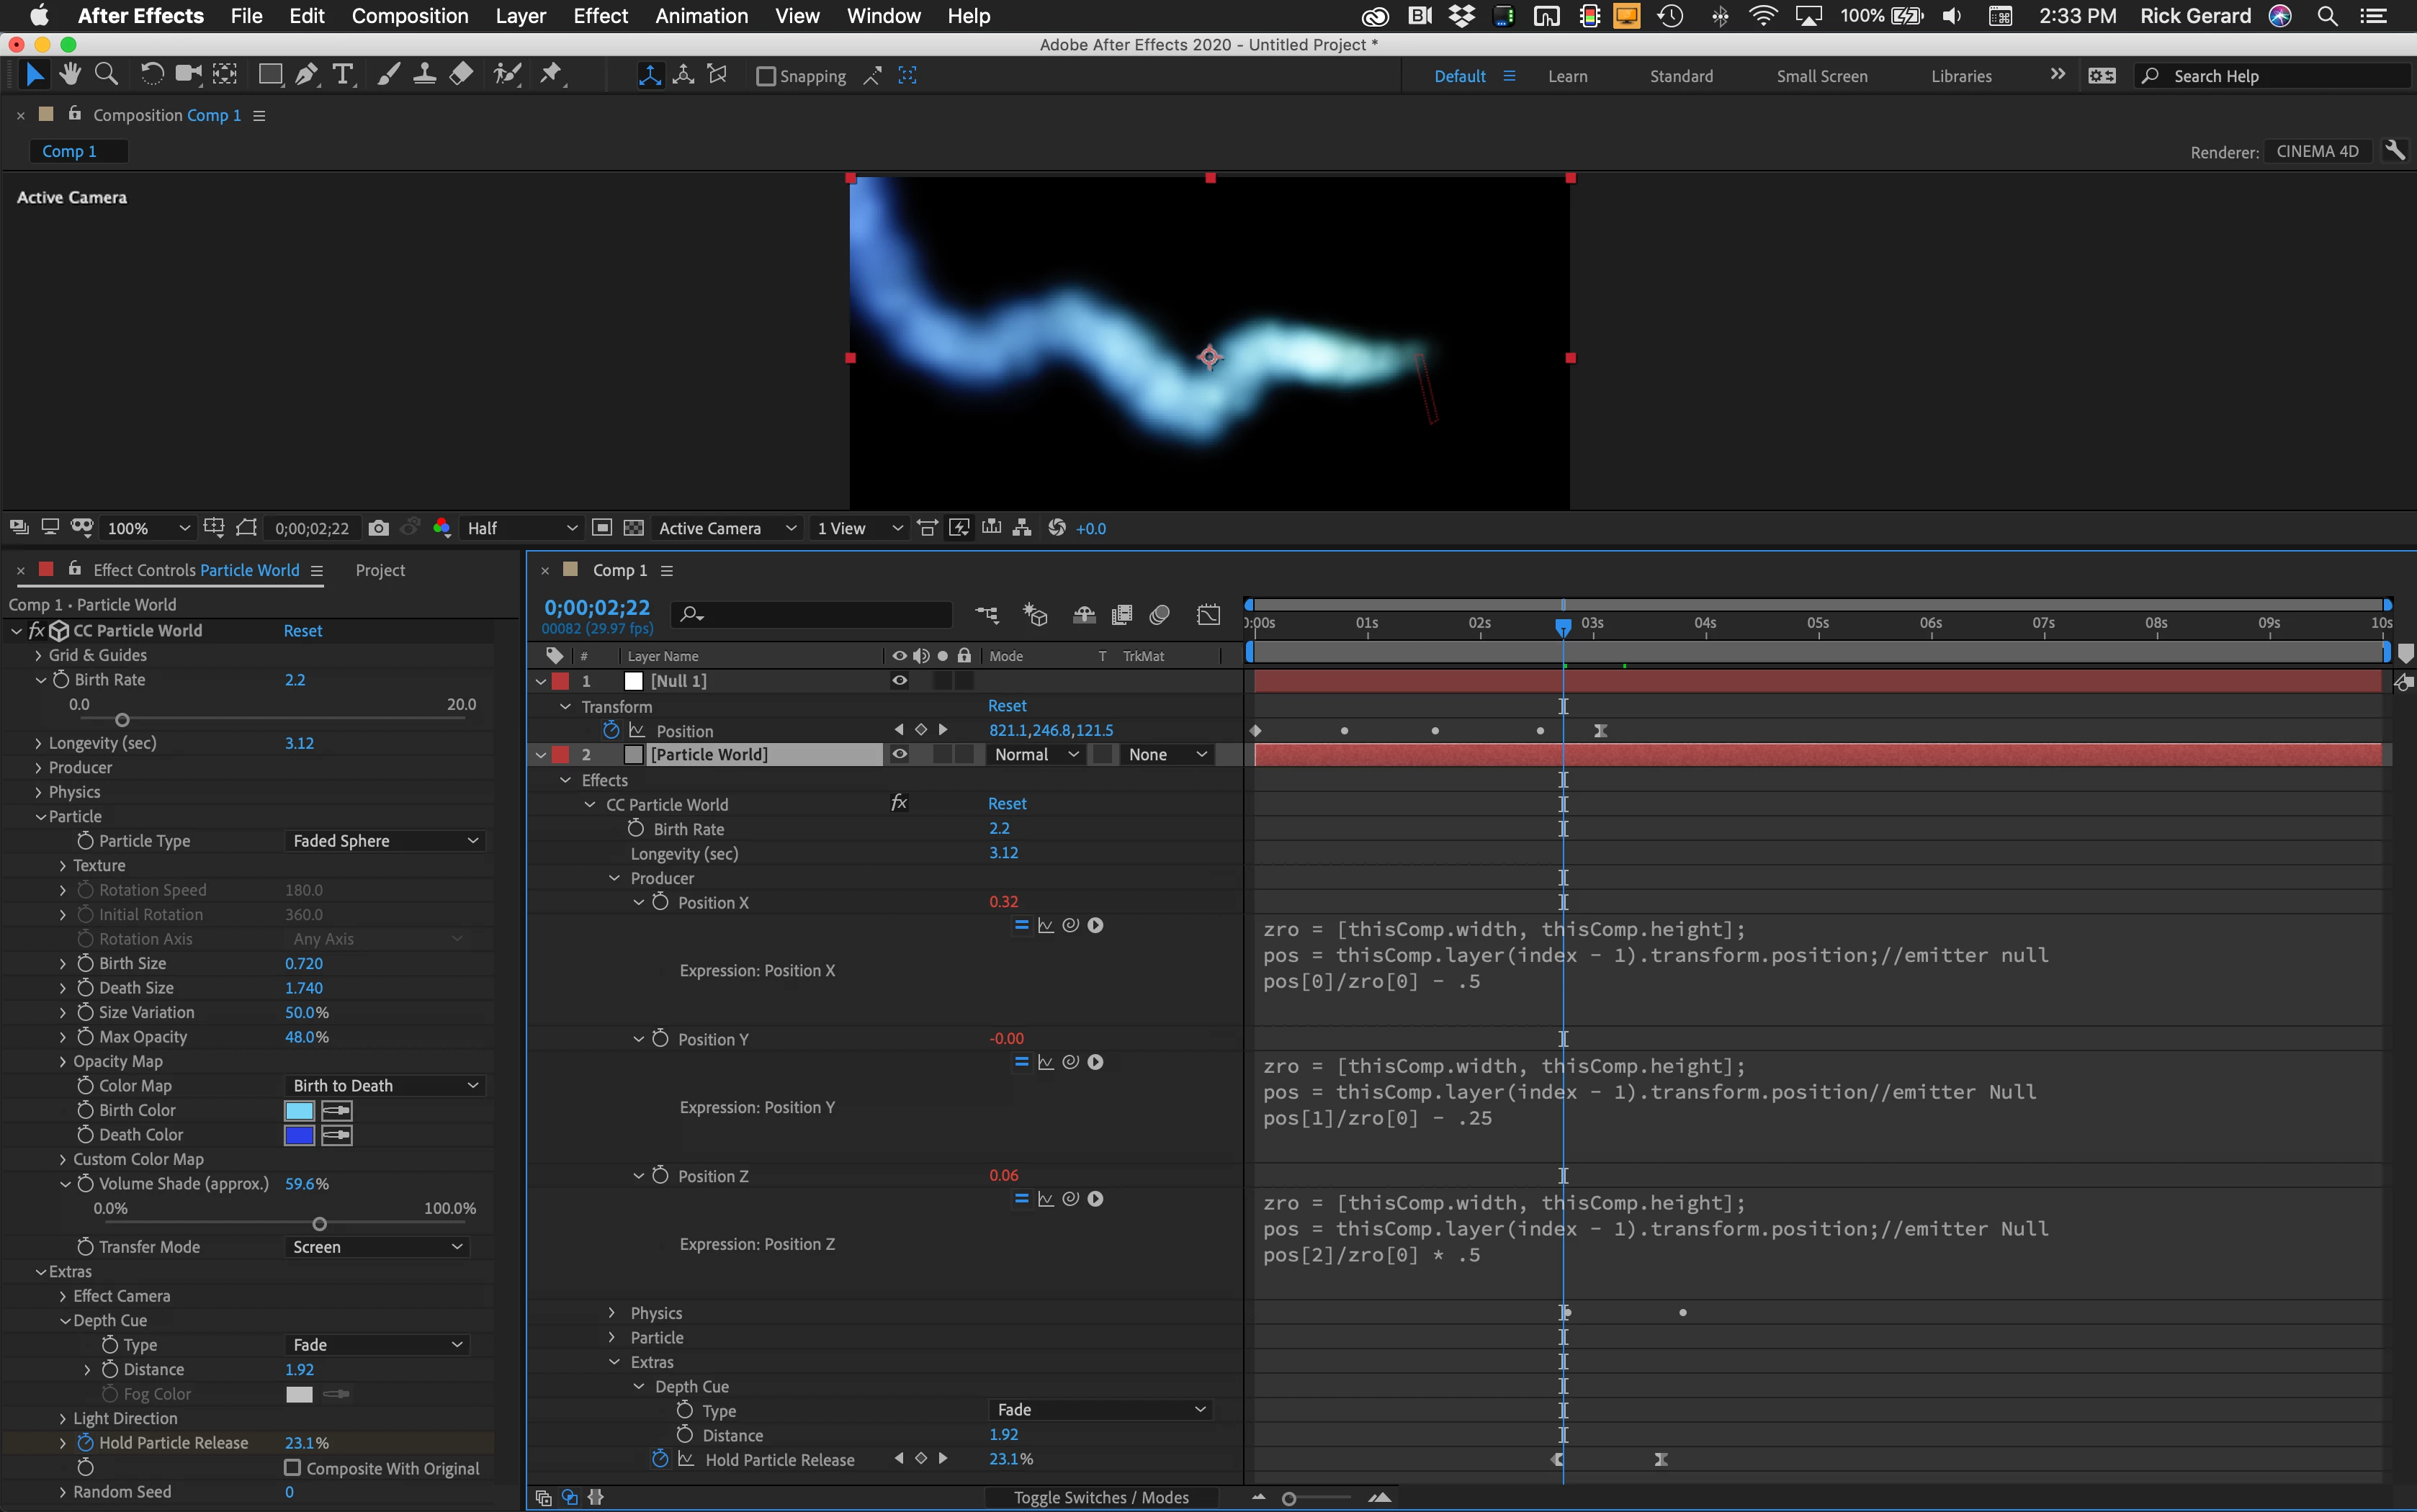Screen dimensions: 2417x1512
Task: Enable Composite With Original checkbox
Action: [292, 1468]
